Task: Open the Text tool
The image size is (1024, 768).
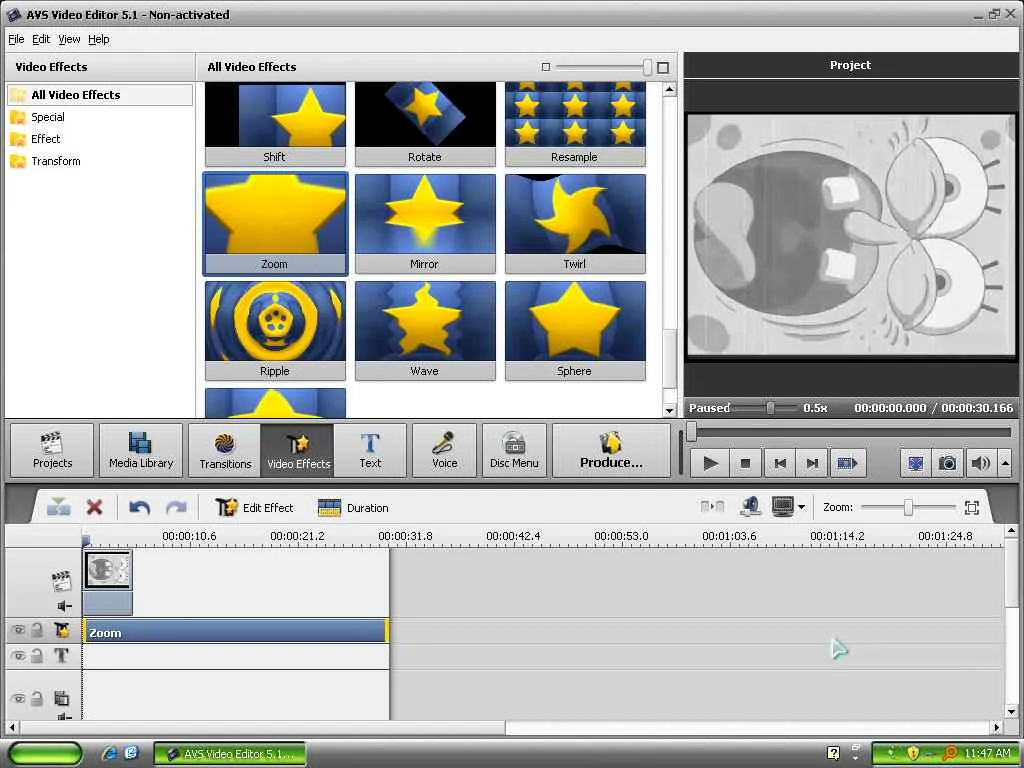Action: tap(370, 451)
